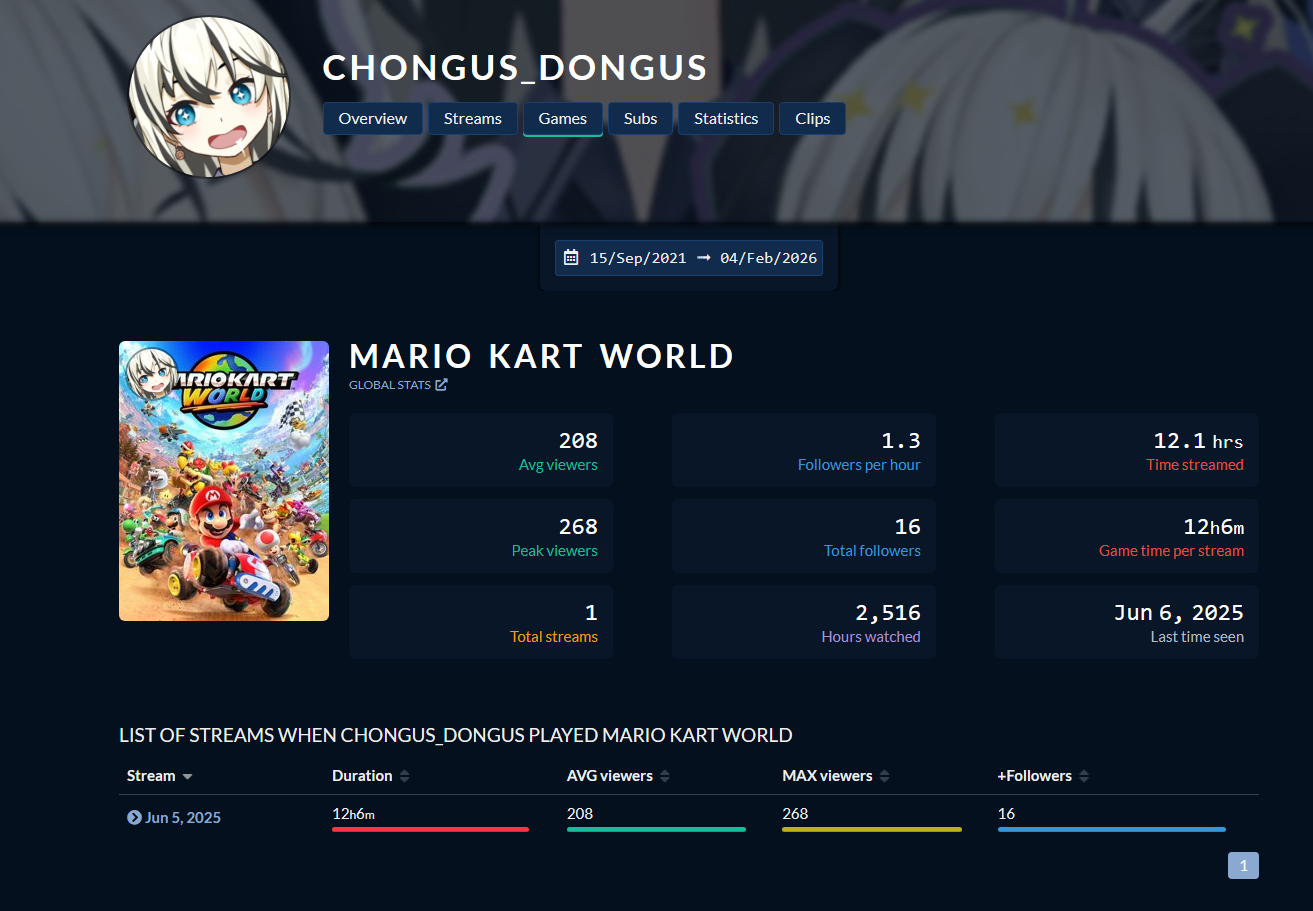Click the Chongus_Dongus profile avatar
The width and height of the screenshot is (1313, 911).
click(209, 97)
